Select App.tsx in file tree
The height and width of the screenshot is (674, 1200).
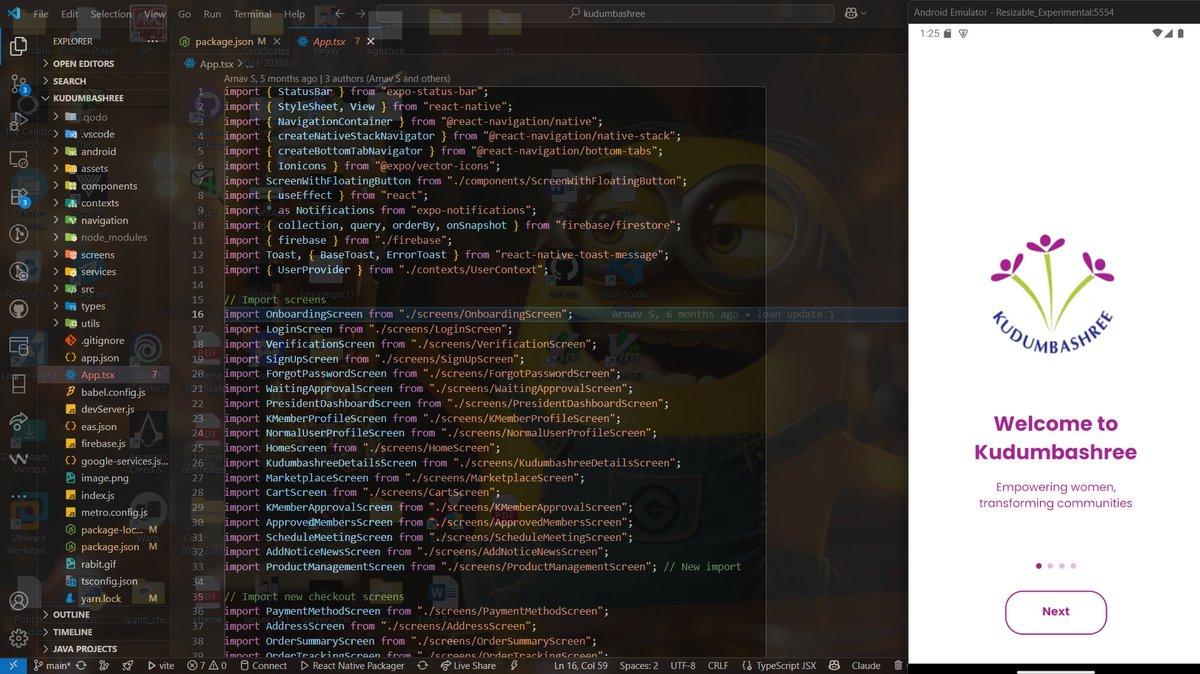97,375
